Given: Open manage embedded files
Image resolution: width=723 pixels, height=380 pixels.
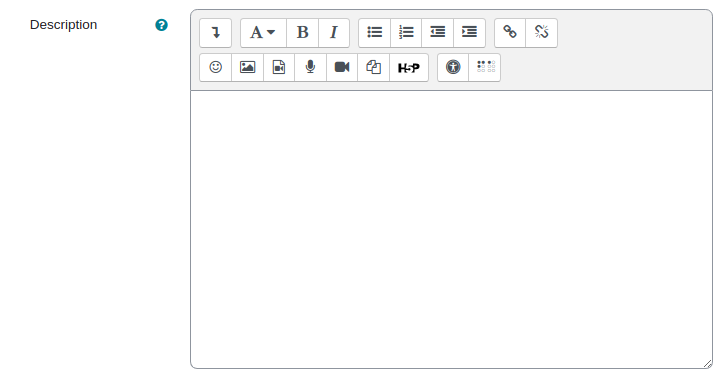Looking at the screenshot, I should click(x=373, y=67).
